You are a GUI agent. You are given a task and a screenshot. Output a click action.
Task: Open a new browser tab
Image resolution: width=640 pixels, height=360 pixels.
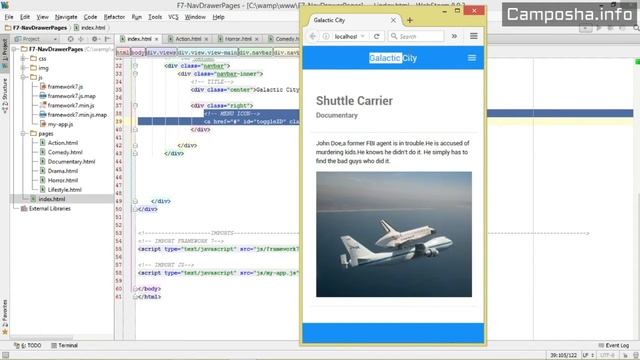point(410,20)
